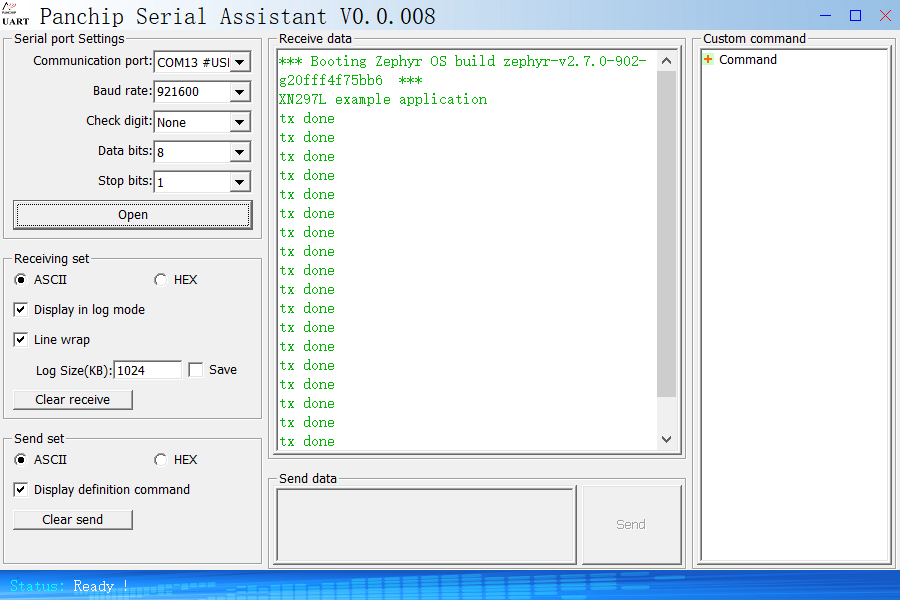The image size is (900, 600).
Task: Click the Receive data scrollbar thumb
Action: point(666,234)
